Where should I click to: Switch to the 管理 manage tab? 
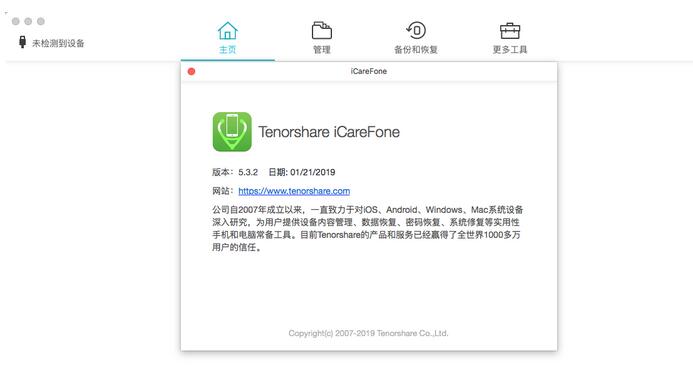tap(322, 38)
